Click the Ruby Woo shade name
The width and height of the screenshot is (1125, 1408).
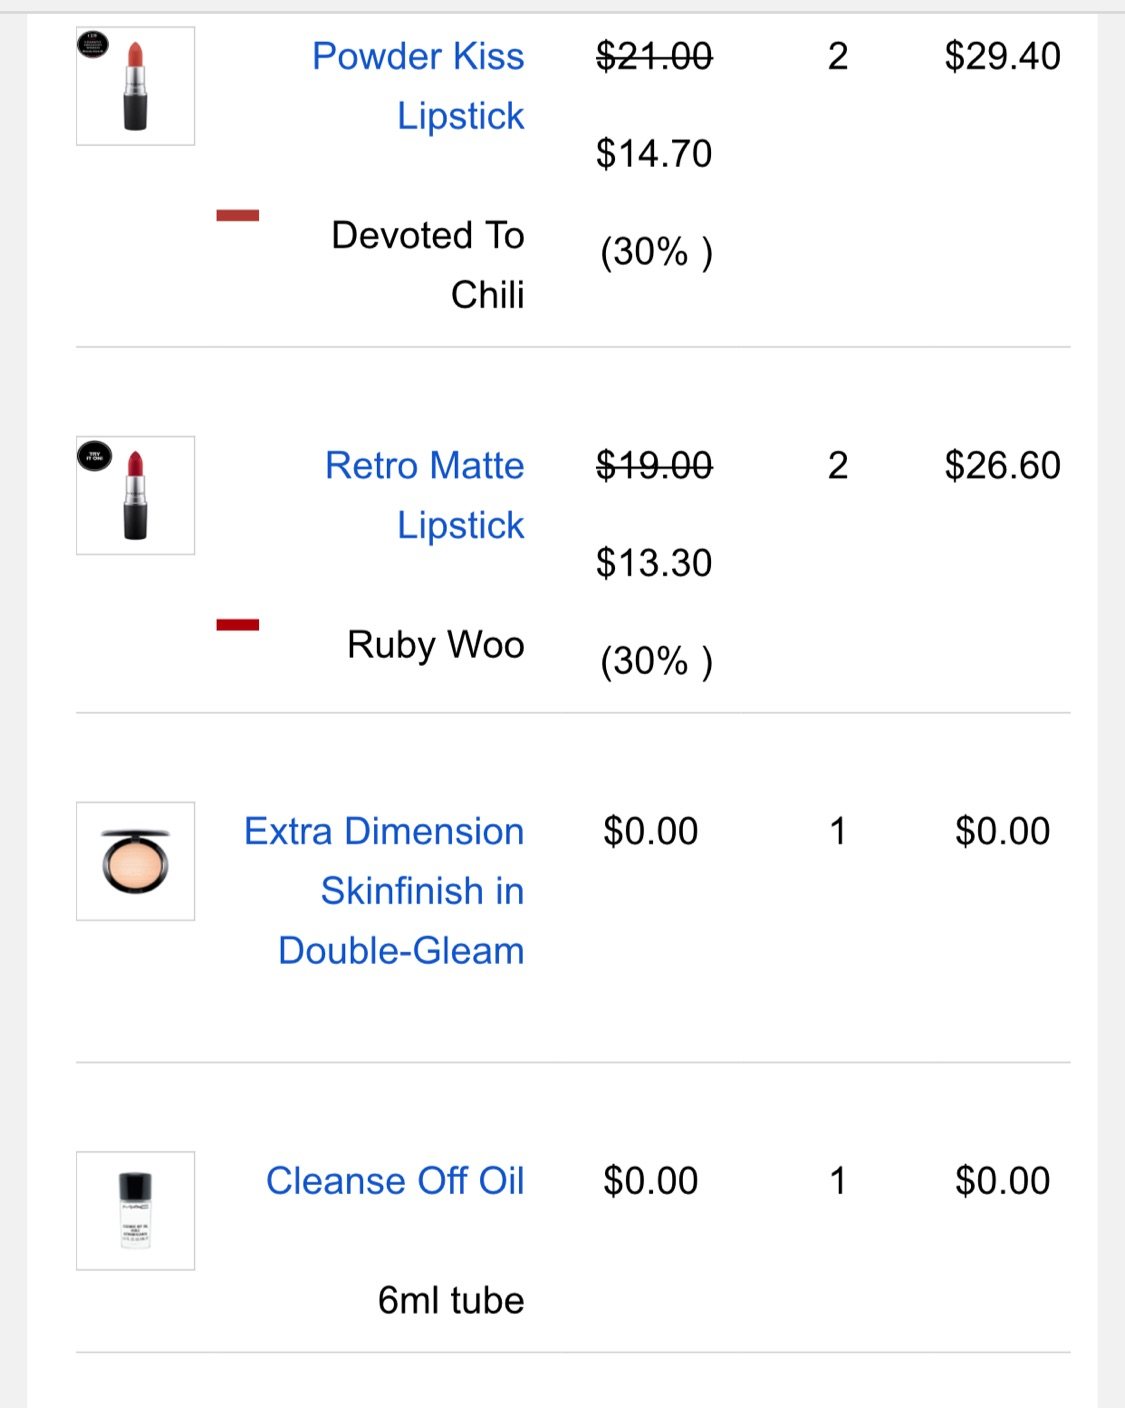(x=436, y=644)
